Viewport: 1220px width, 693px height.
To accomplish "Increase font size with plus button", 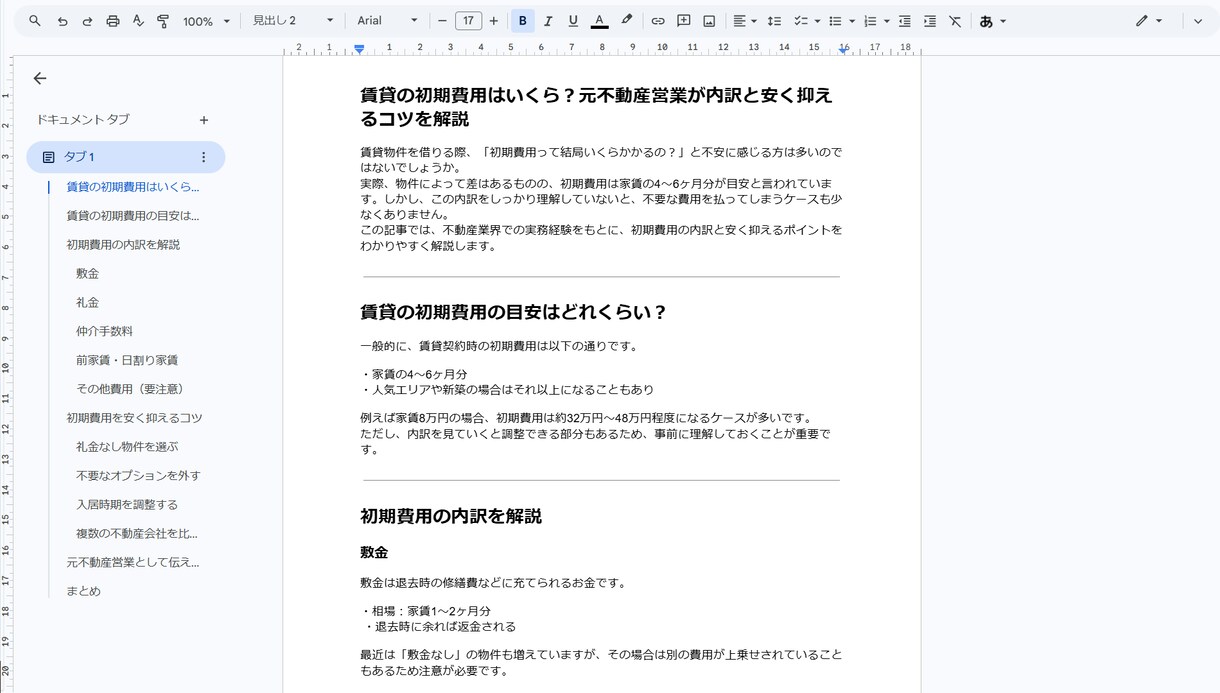I will [493, 21].
